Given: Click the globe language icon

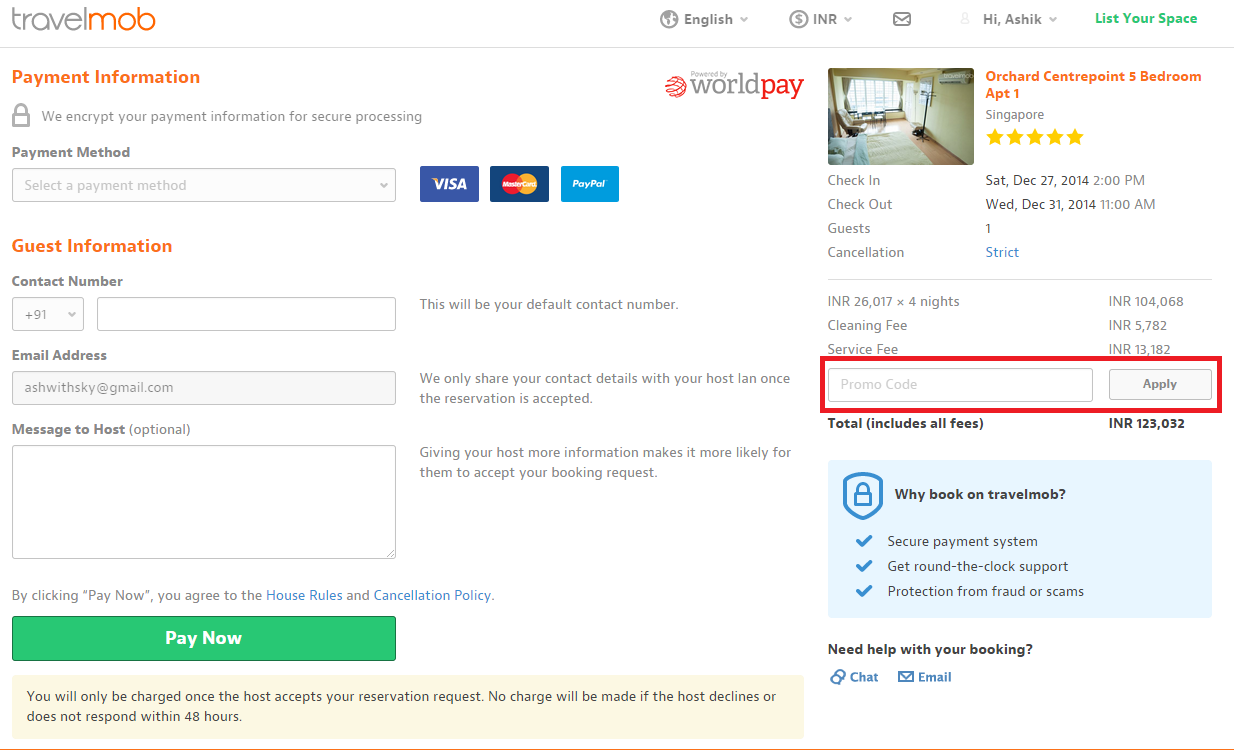Looking at the screenshot, I should tap(669, 19).
